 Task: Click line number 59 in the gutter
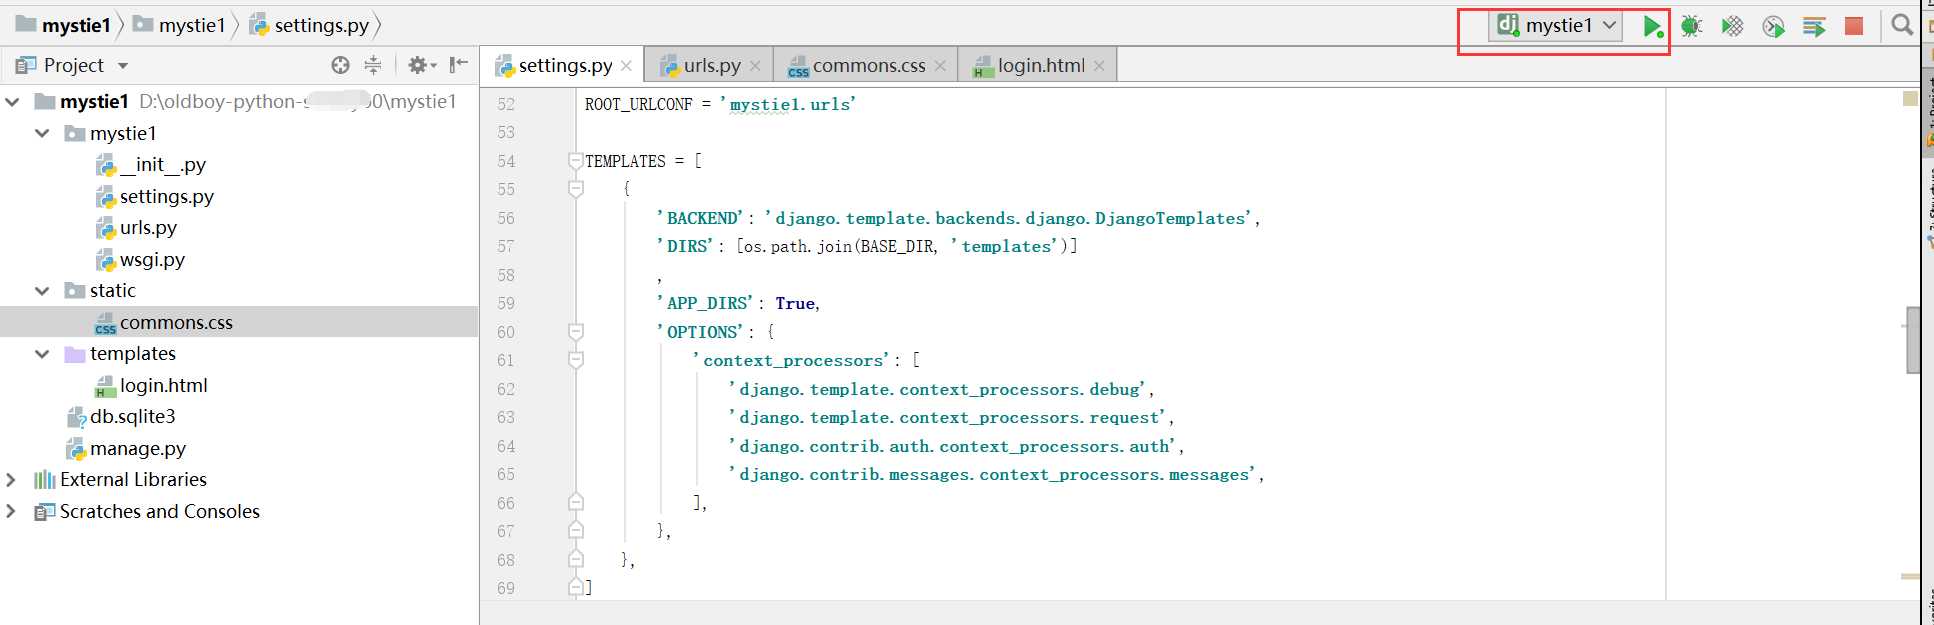pos(506,303)
